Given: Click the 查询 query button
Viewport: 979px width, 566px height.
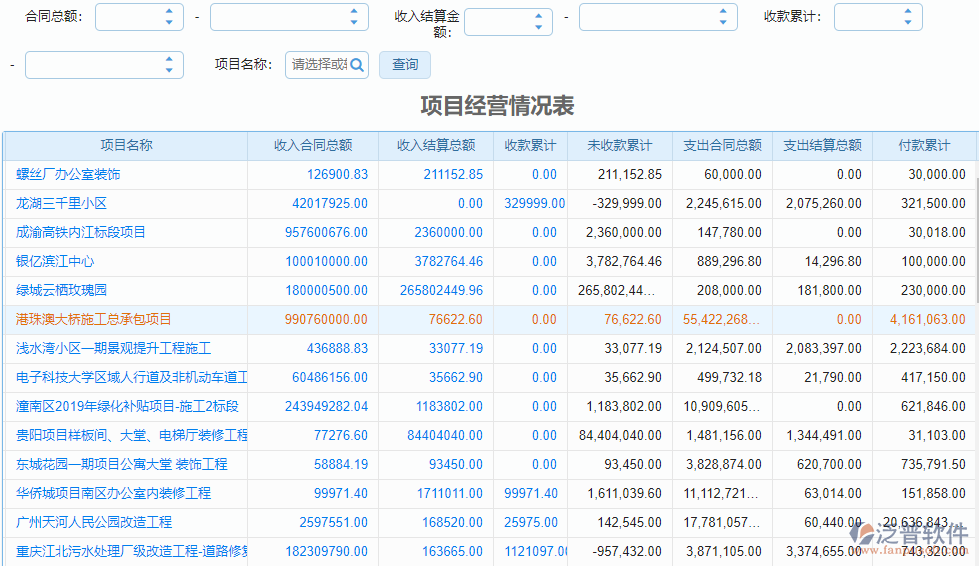Looking at the screenshot, I should (x=405, y=65).
